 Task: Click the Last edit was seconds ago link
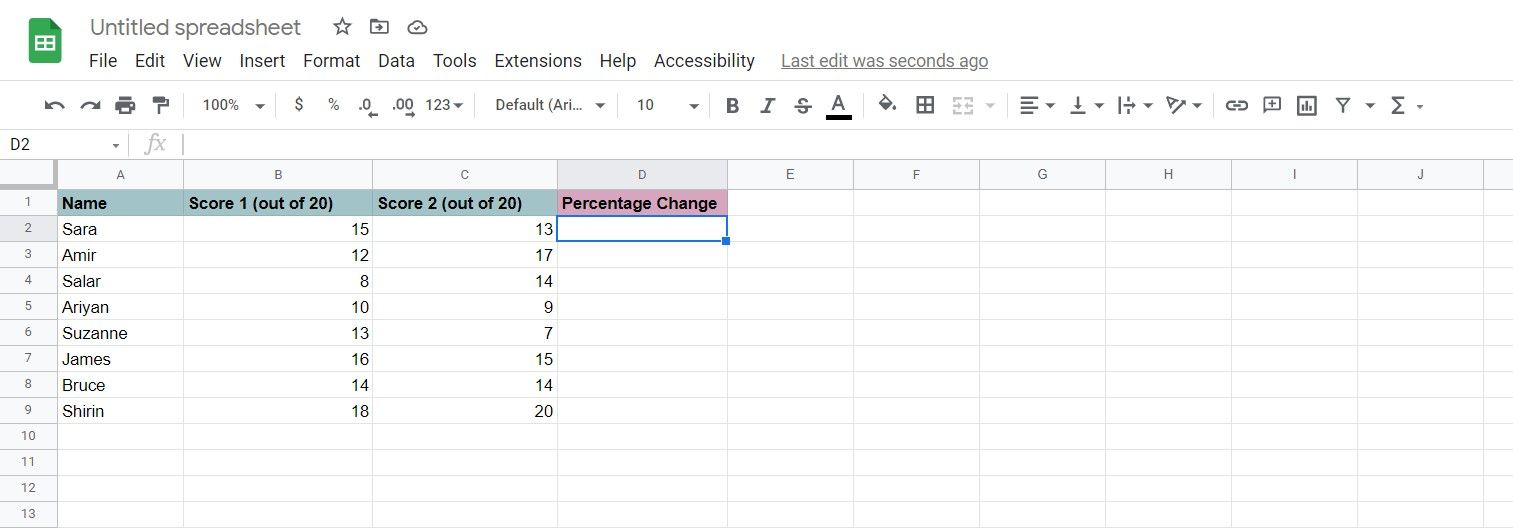884,61
